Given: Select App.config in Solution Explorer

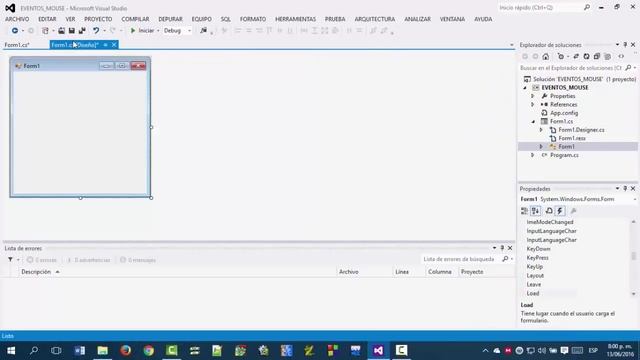Looking at the screenshot, I should click(564, 113).
